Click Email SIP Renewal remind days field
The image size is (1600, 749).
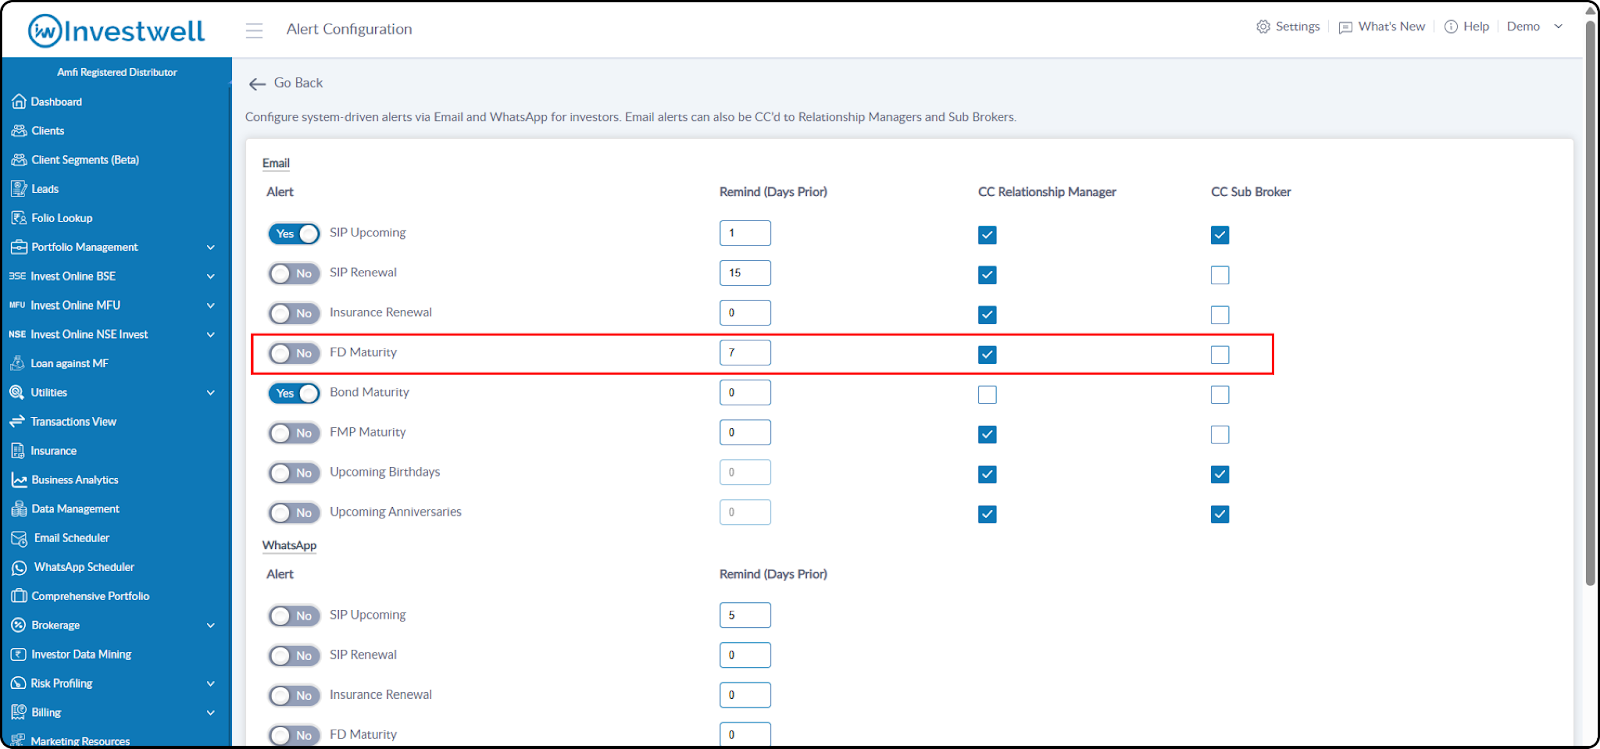coord(745,273)
